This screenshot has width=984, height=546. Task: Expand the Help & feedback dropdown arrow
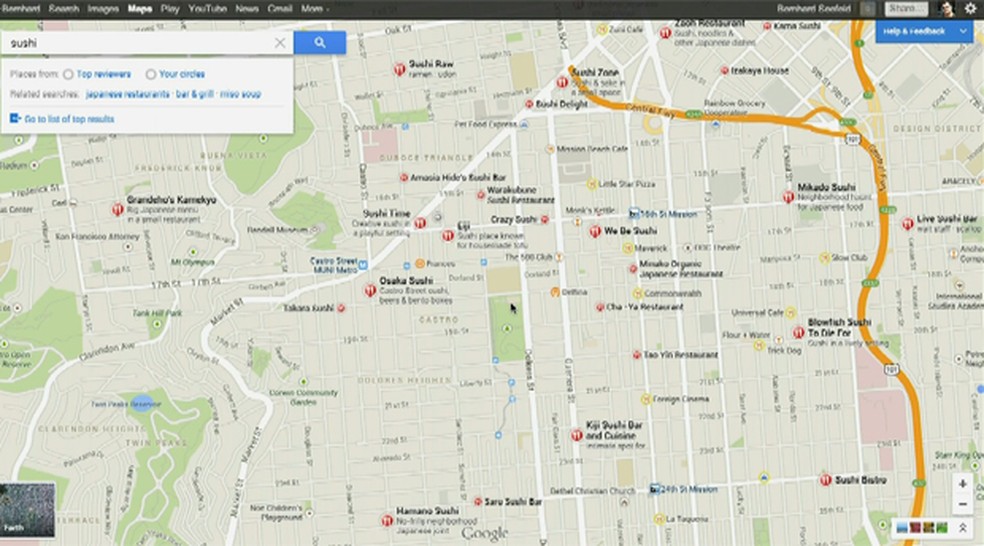point(963,31)
